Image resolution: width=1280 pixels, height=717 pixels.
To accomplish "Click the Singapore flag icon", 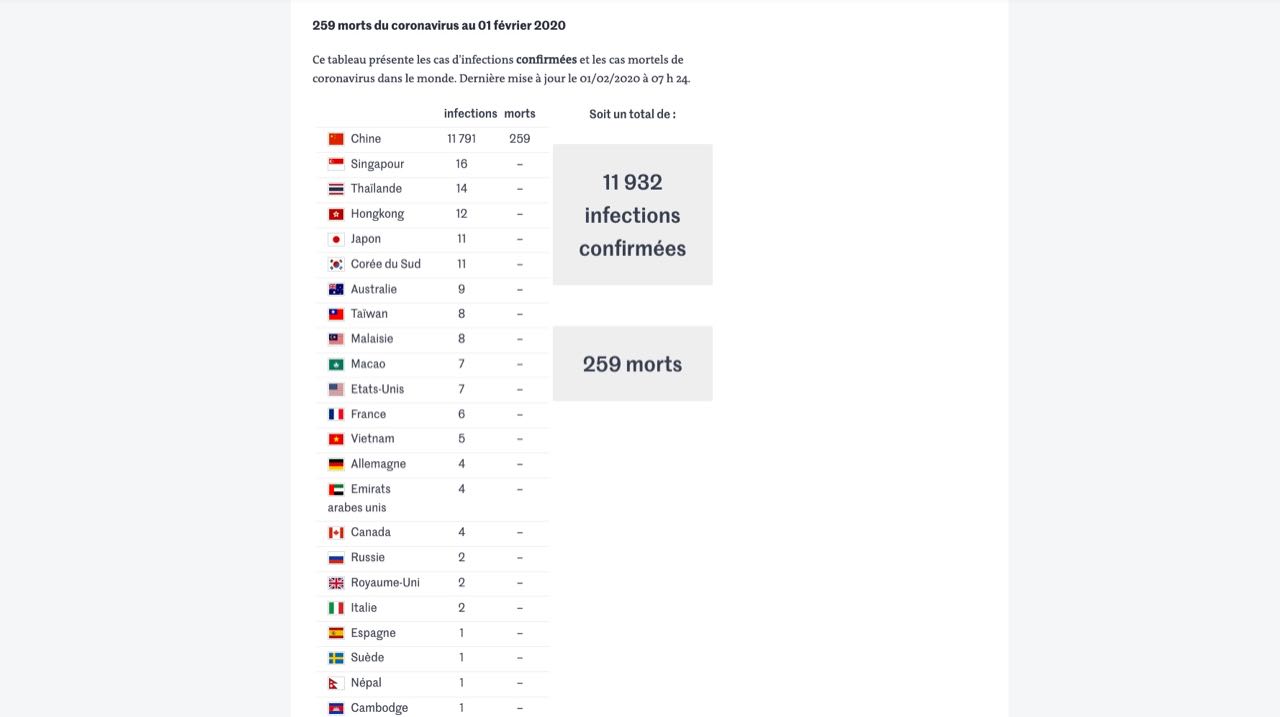I will coord(336,164).
